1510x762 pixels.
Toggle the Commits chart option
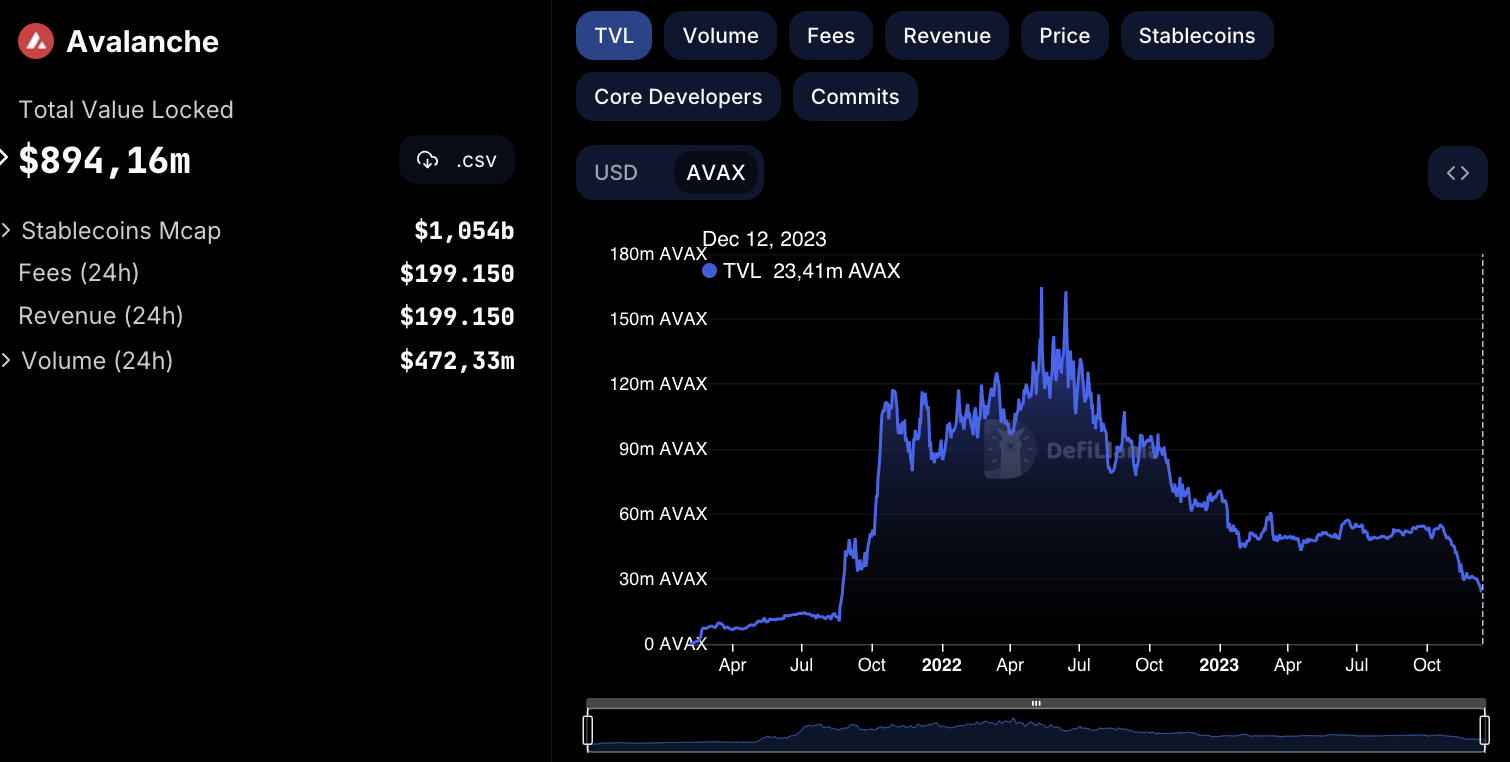[x=855, y=97]
